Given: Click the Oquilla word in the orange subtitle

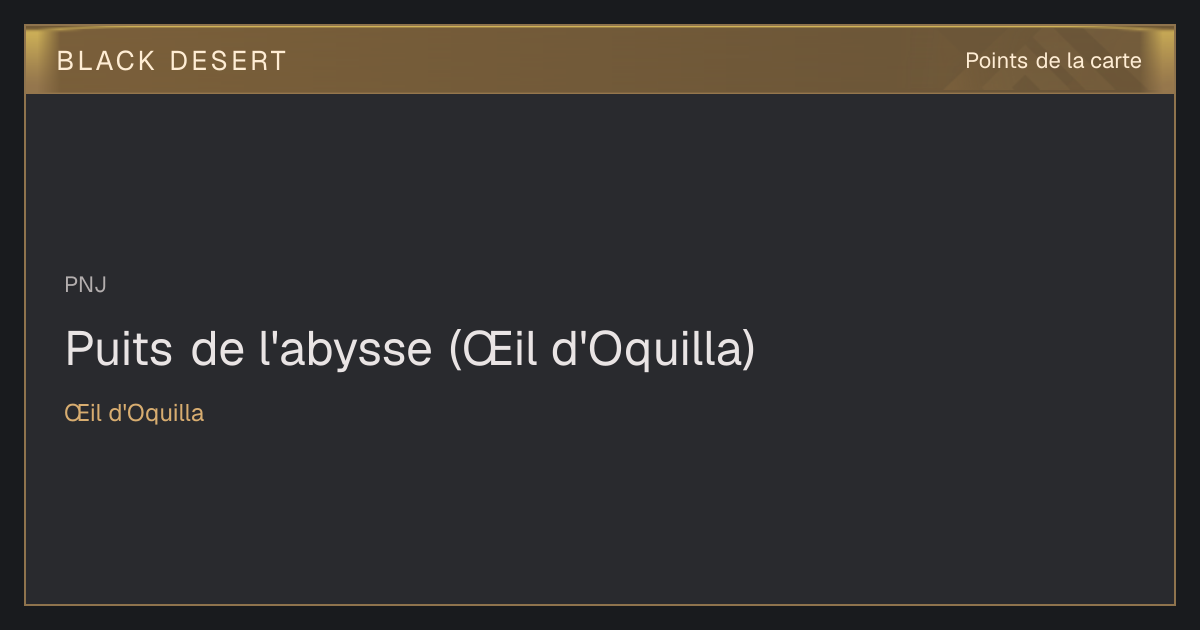Looking at the screenshot, I should pyautogui.click(x=166, y=414).
